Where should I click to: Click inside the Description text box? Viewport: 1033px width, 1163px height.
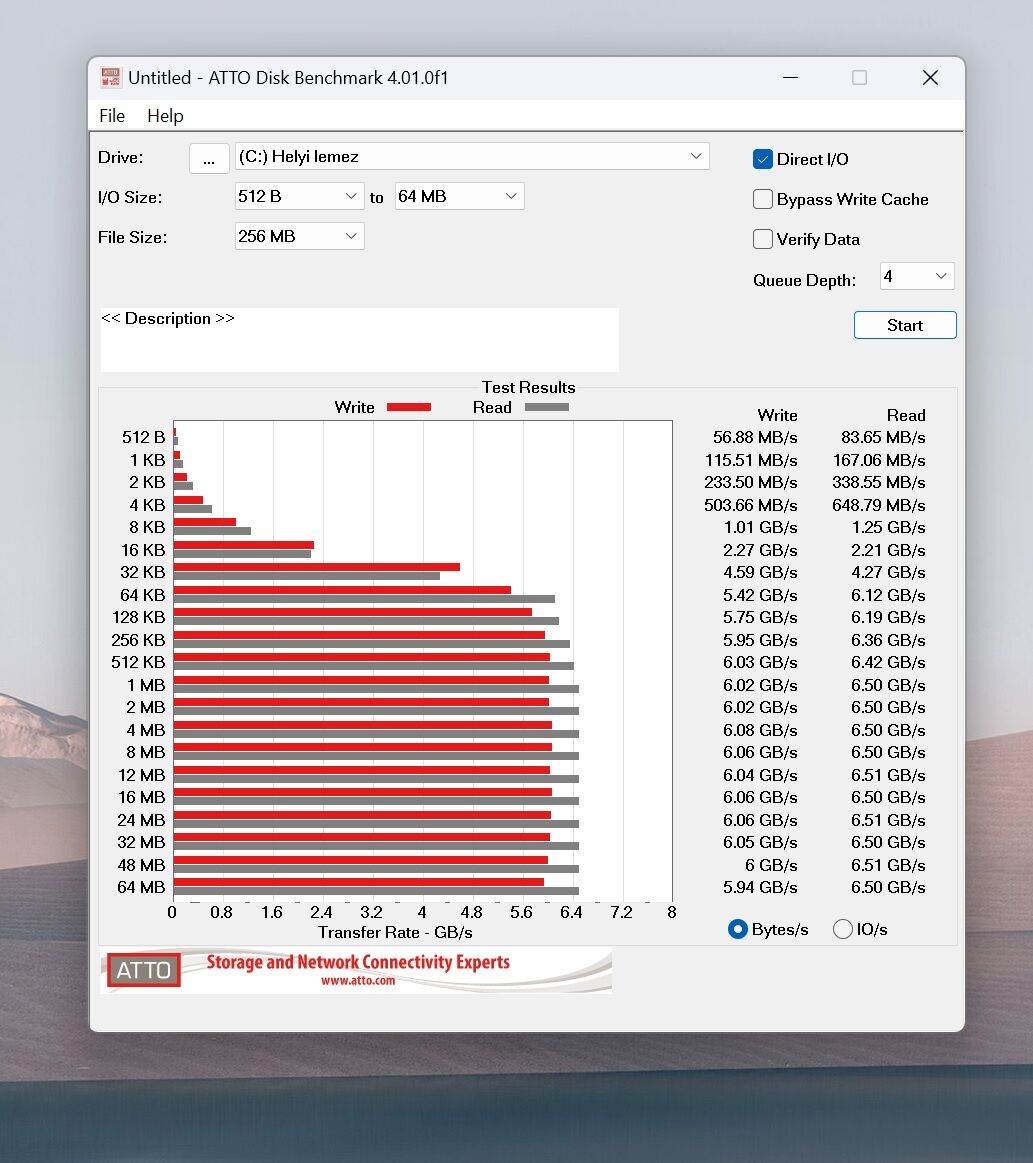click(x=360, y=340)
